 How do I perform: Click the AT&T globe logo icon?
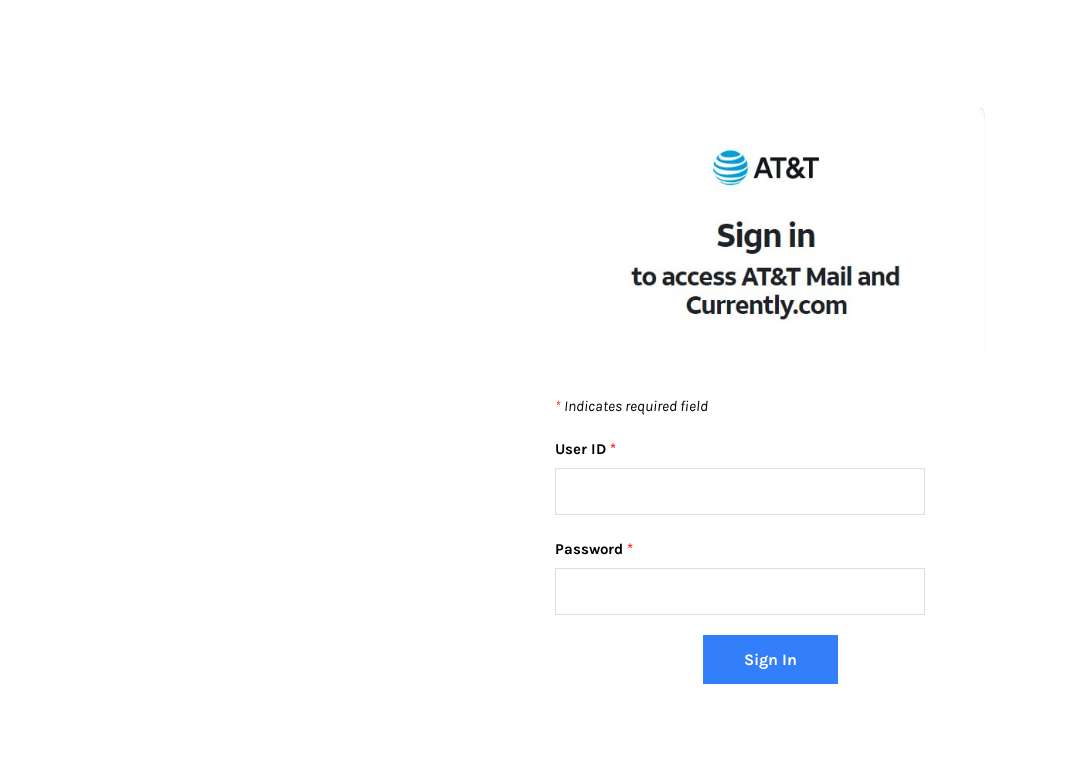tap(730, 167)
